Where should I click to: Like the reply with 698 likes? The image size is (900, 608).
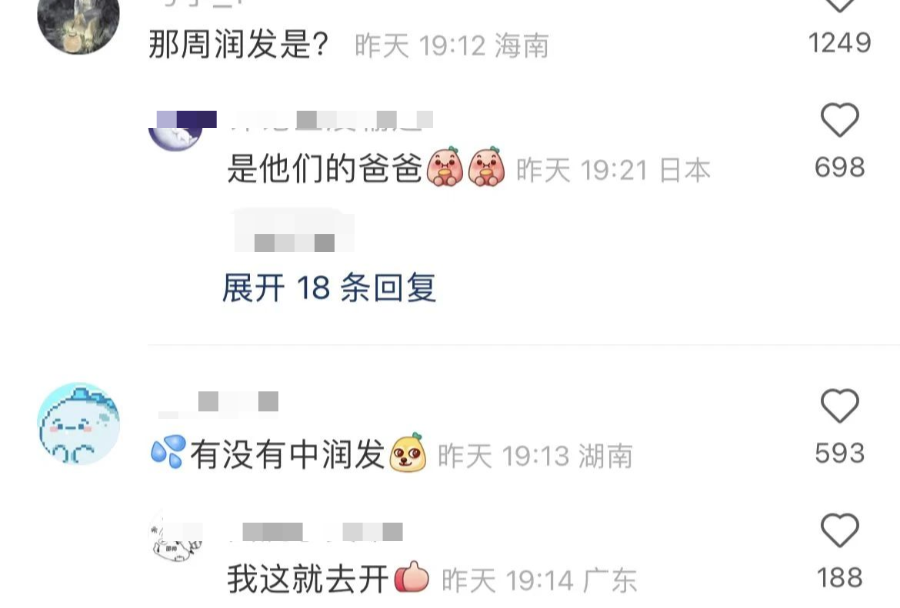(840, 120)
